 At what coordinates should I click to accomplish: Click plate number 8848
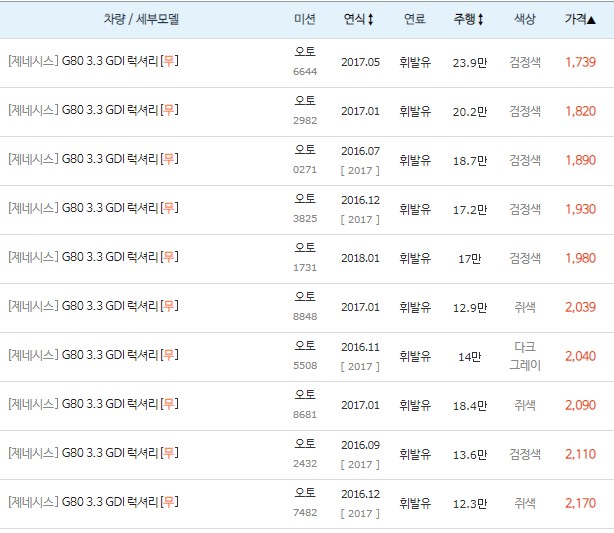click(305, 316)
